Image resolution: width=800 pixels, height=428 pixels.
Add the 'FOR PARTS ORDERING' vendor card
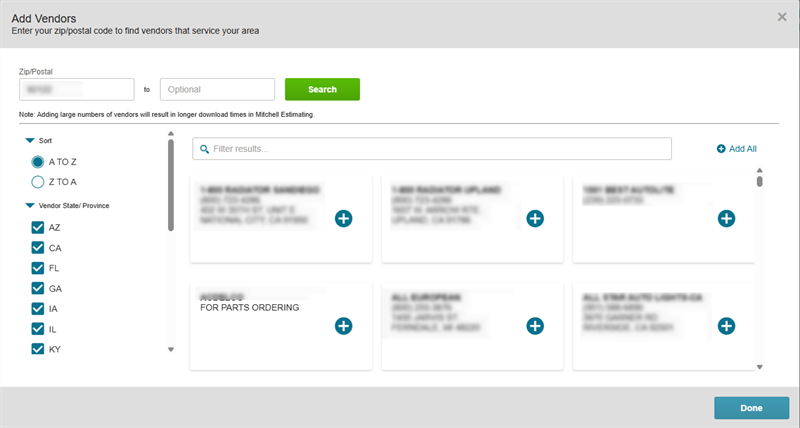click(x=343, y=325)
